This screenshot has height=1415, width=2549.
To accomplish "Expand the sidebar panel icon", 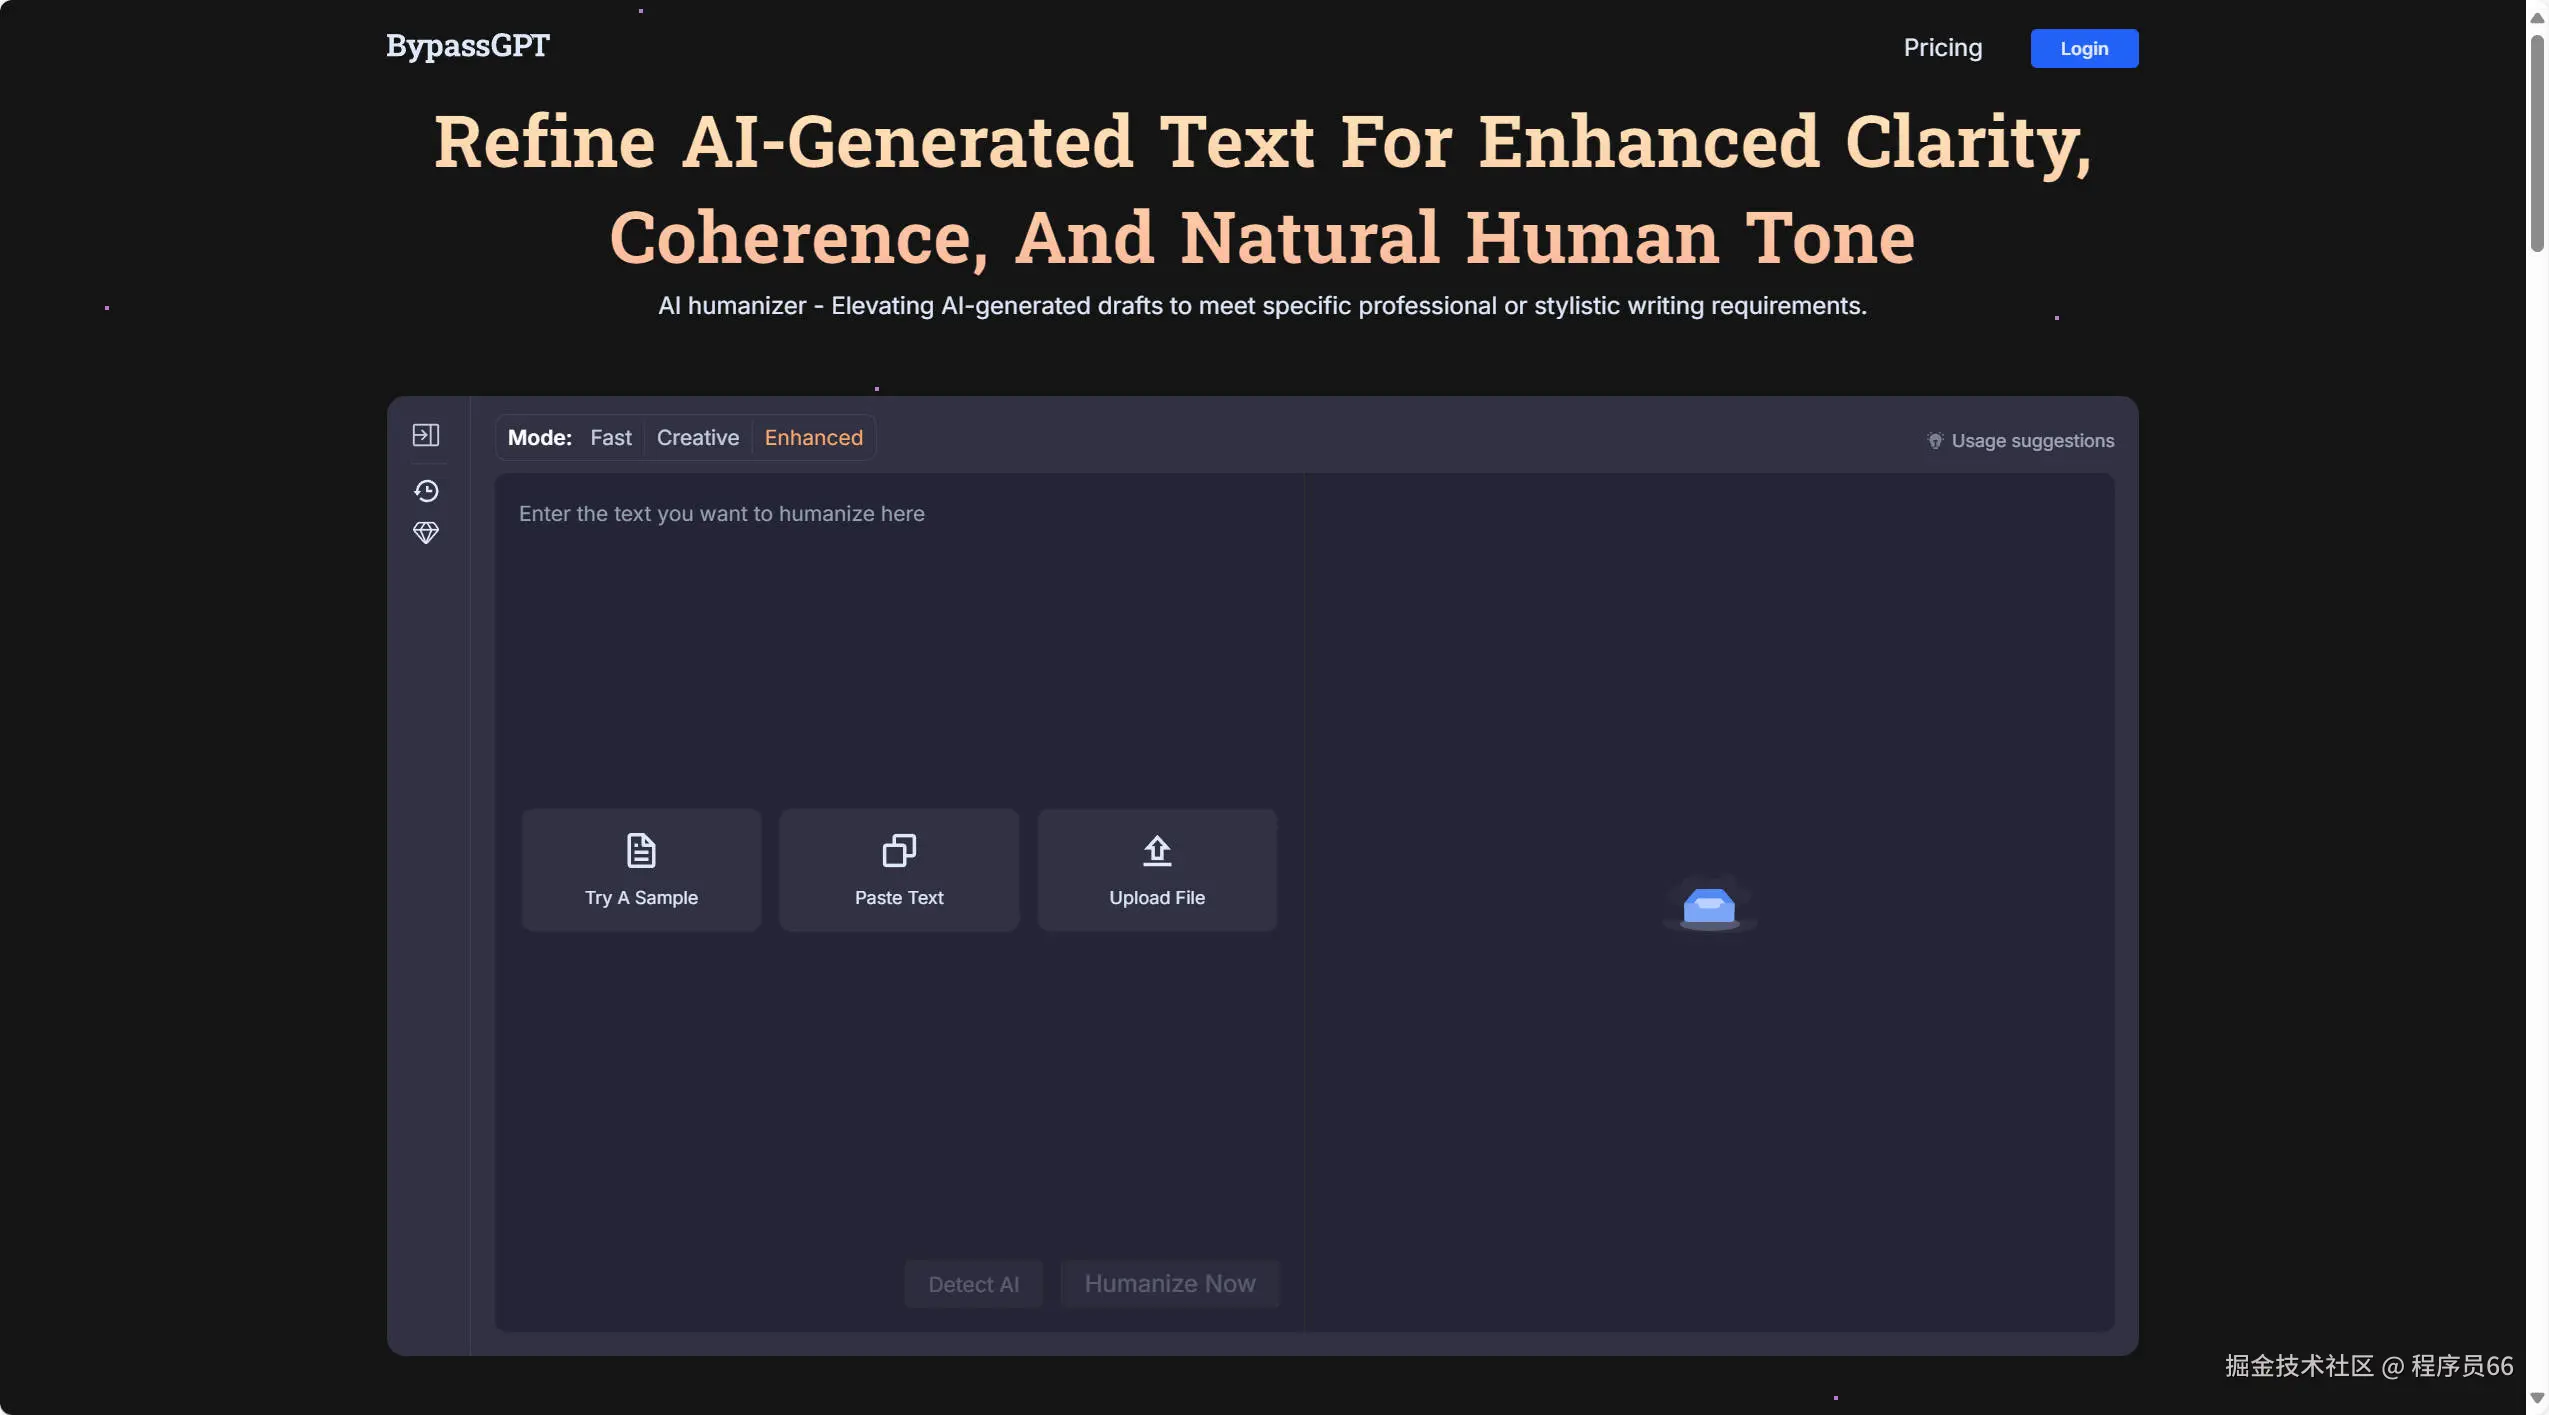I will (425, 435).
